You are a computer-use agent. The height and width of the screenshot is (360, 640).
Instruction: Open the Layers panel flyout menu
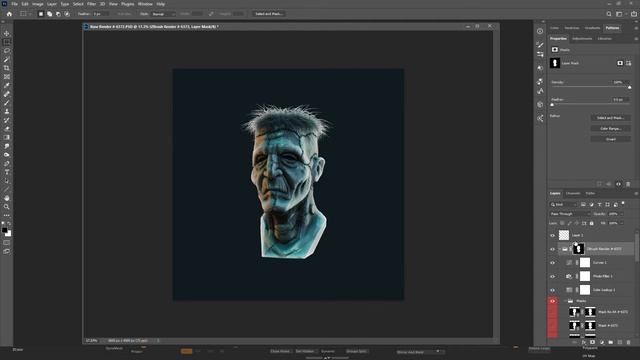(636, 193)
